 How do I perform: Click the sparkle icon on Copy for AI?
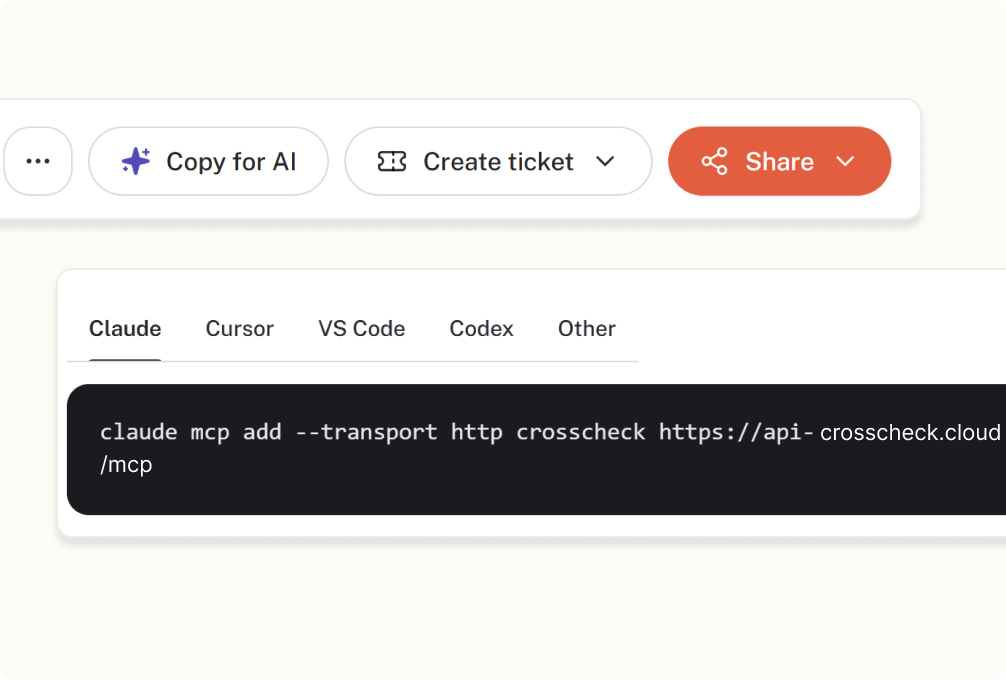[136, 161]
